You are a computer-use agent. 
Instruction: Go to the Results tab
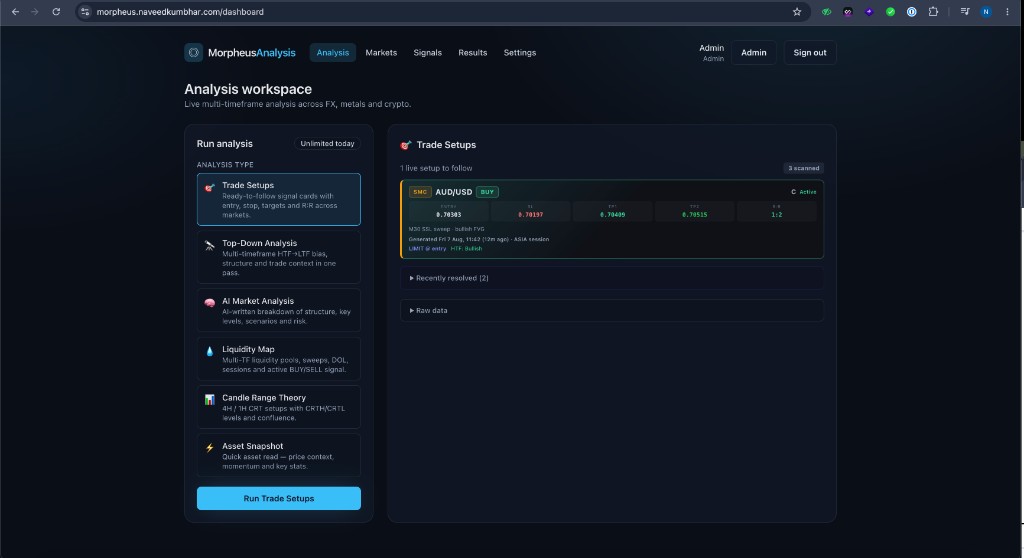coord(473,52)
